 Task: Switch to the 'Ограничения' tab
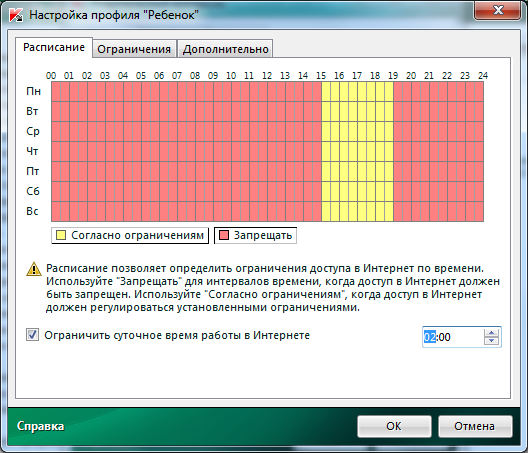pos(134,49)
